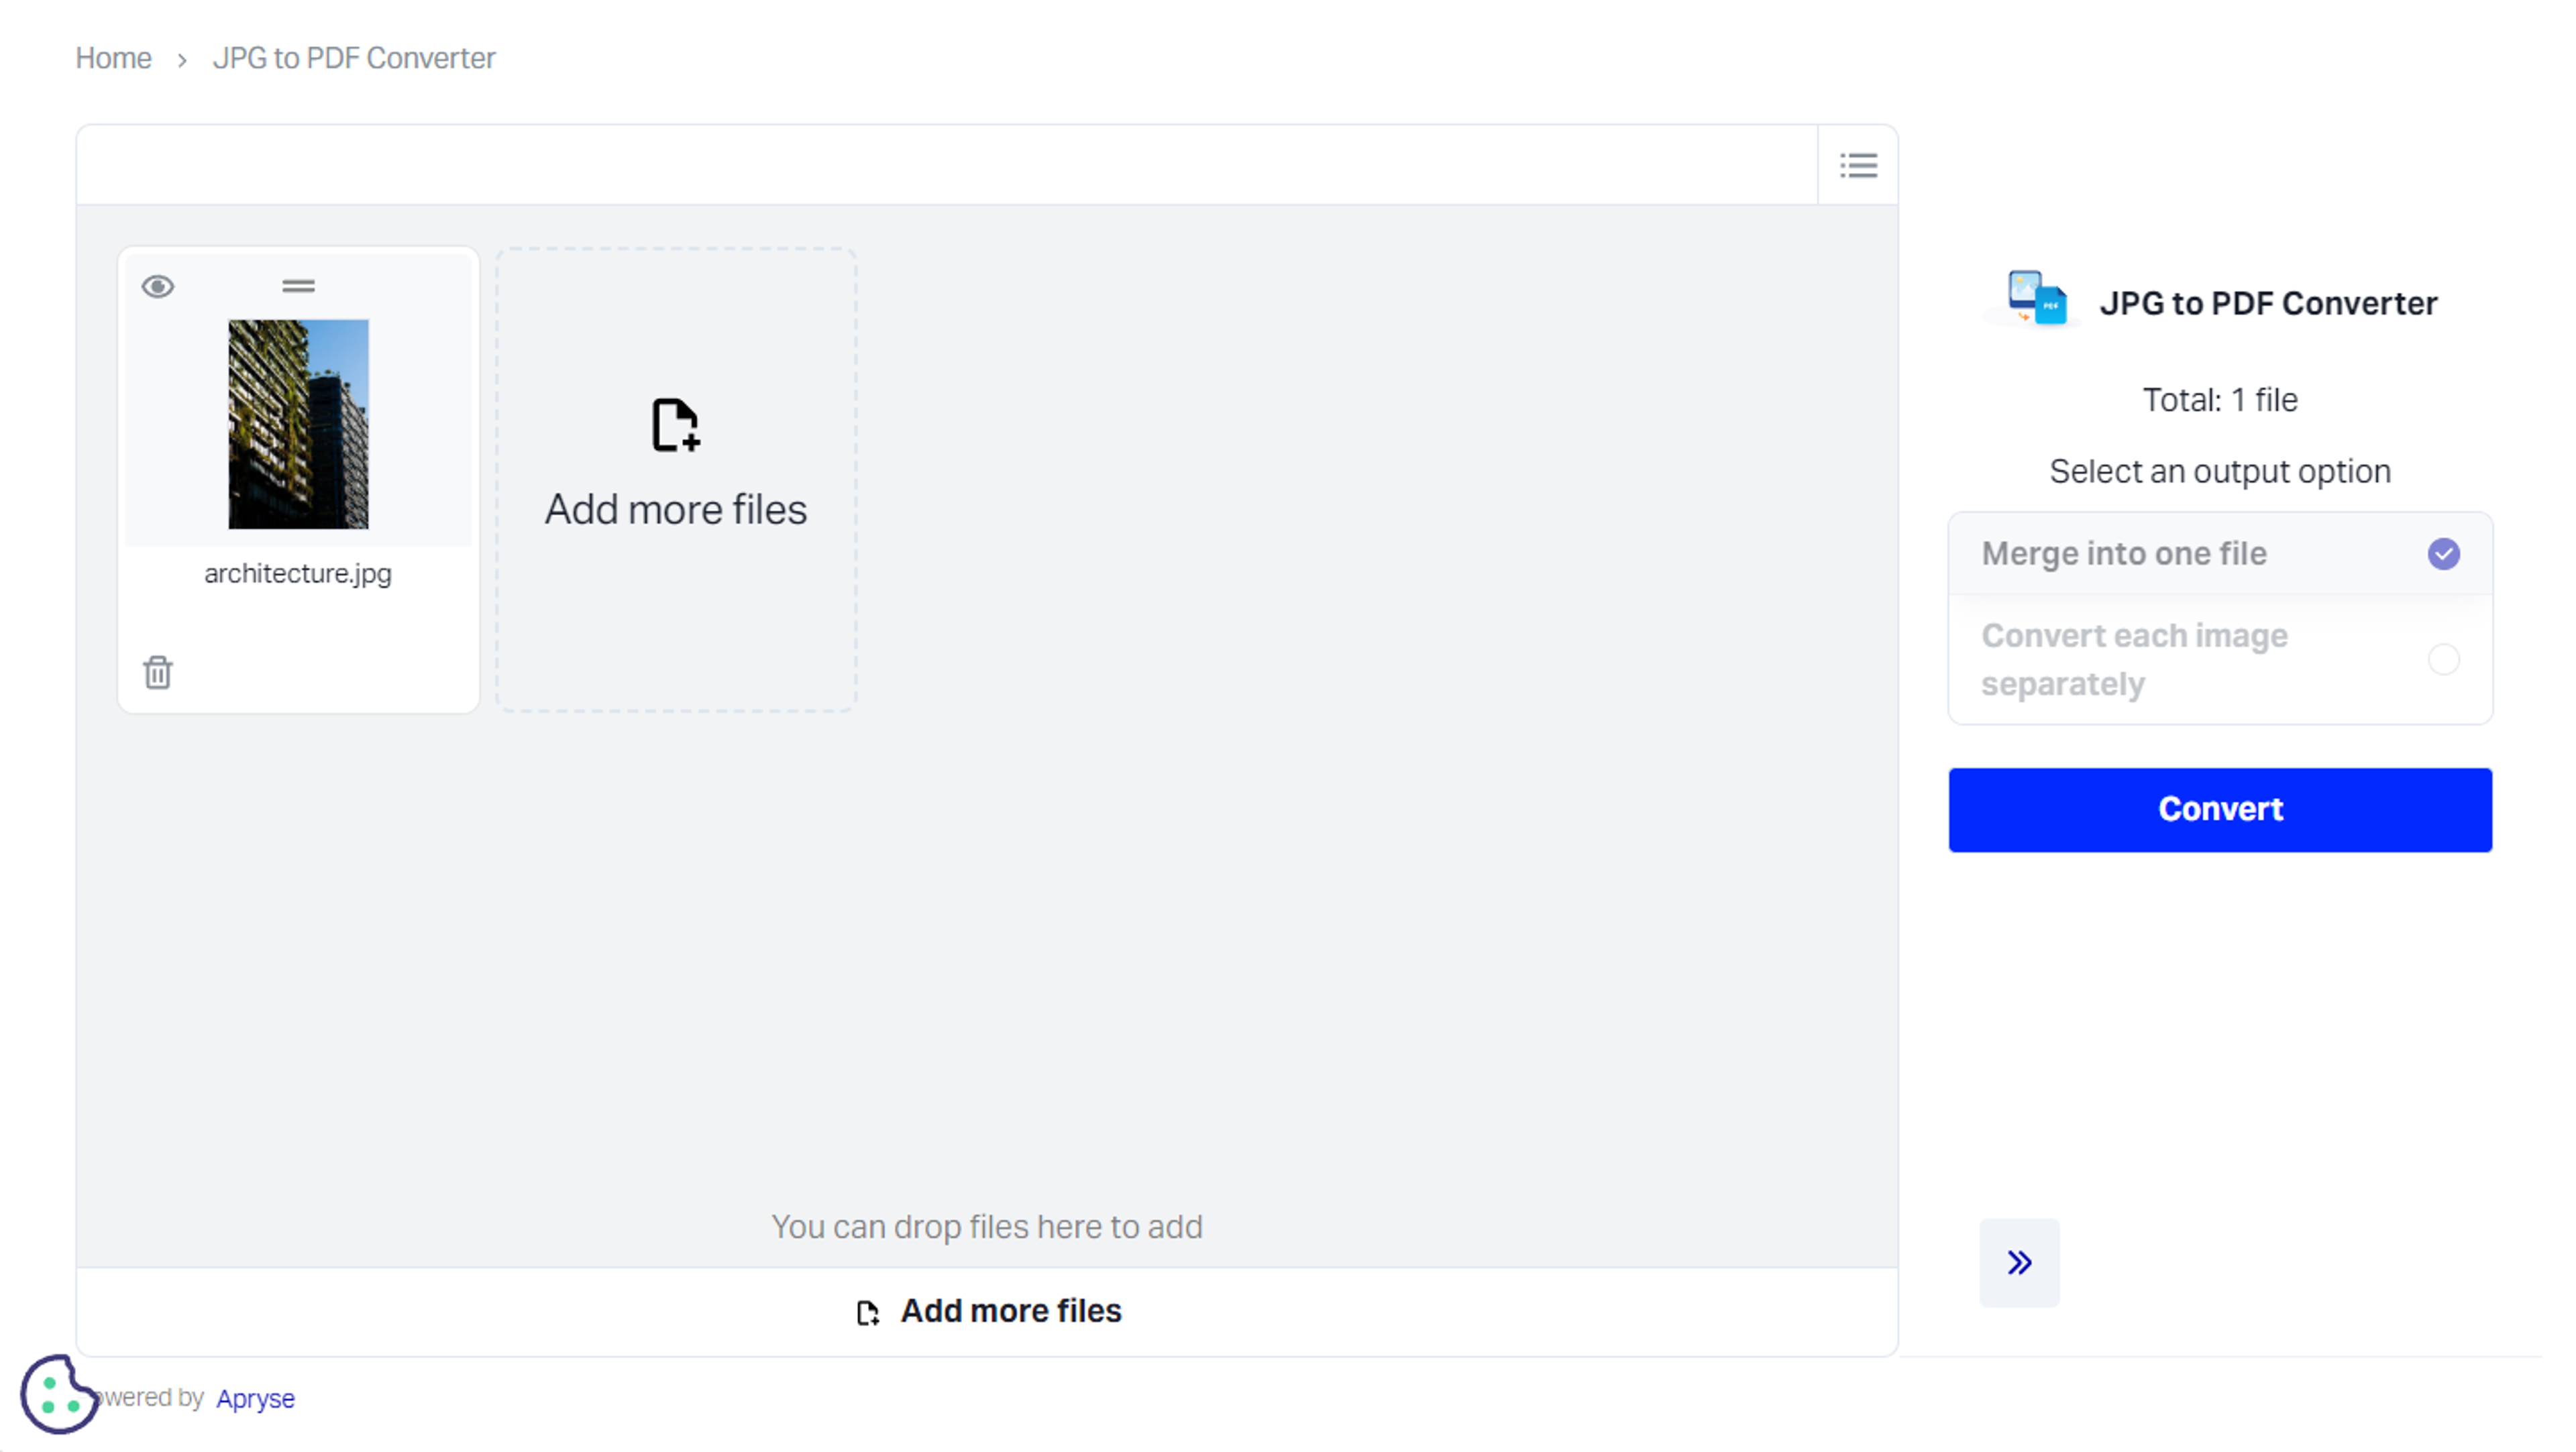This screenshot has width=2576, height=1452.
Task: Click the Add more files document icon
Action: [x=674, y=425]
